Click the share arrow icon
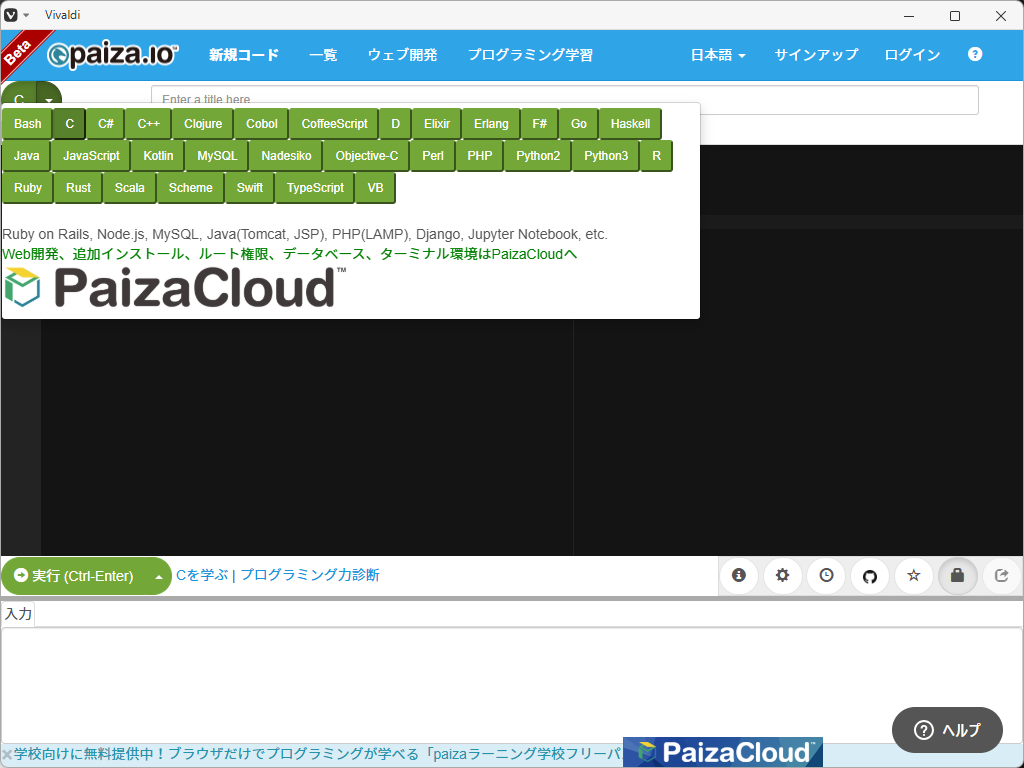The image size is (1024, 768). (x=1001, y=575)
